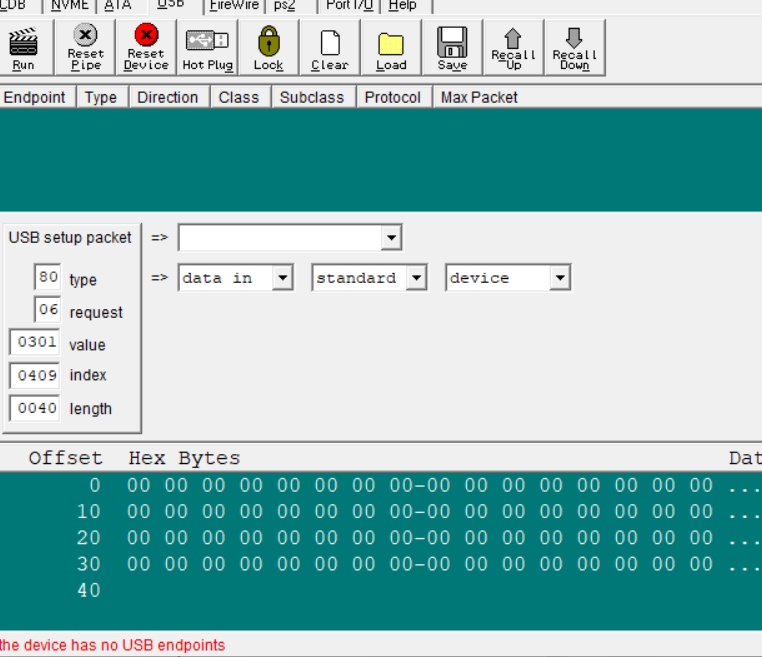This screenshot has width=762, height=657.
Task: Open the 'standard' request type dropdown
Action: (x=417, y=278)
